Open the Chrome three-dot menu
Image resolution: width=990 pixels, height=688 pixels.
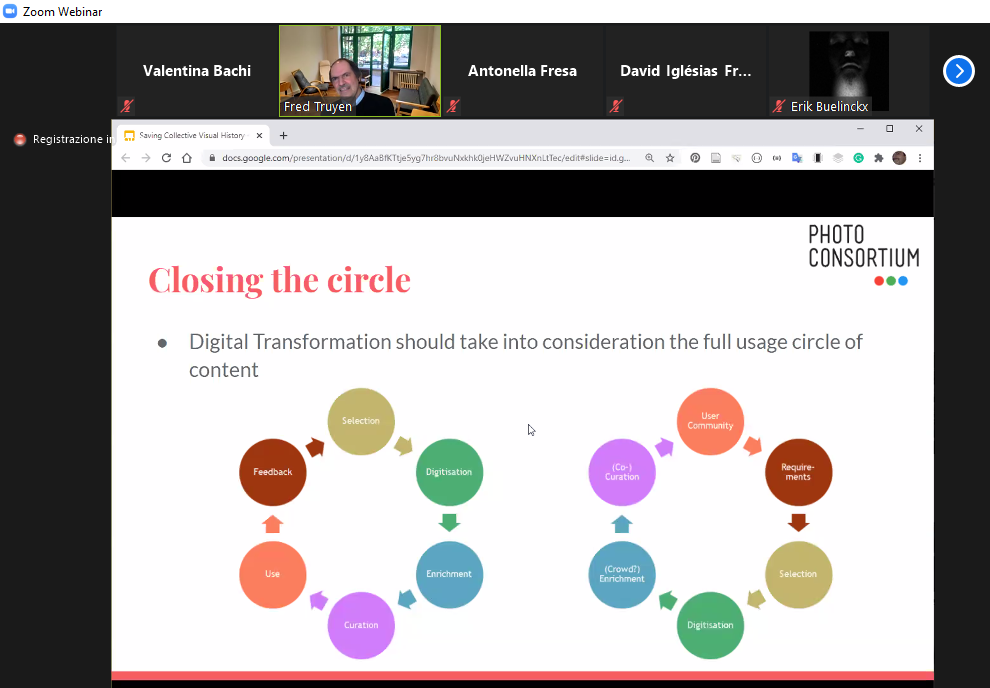920,158
